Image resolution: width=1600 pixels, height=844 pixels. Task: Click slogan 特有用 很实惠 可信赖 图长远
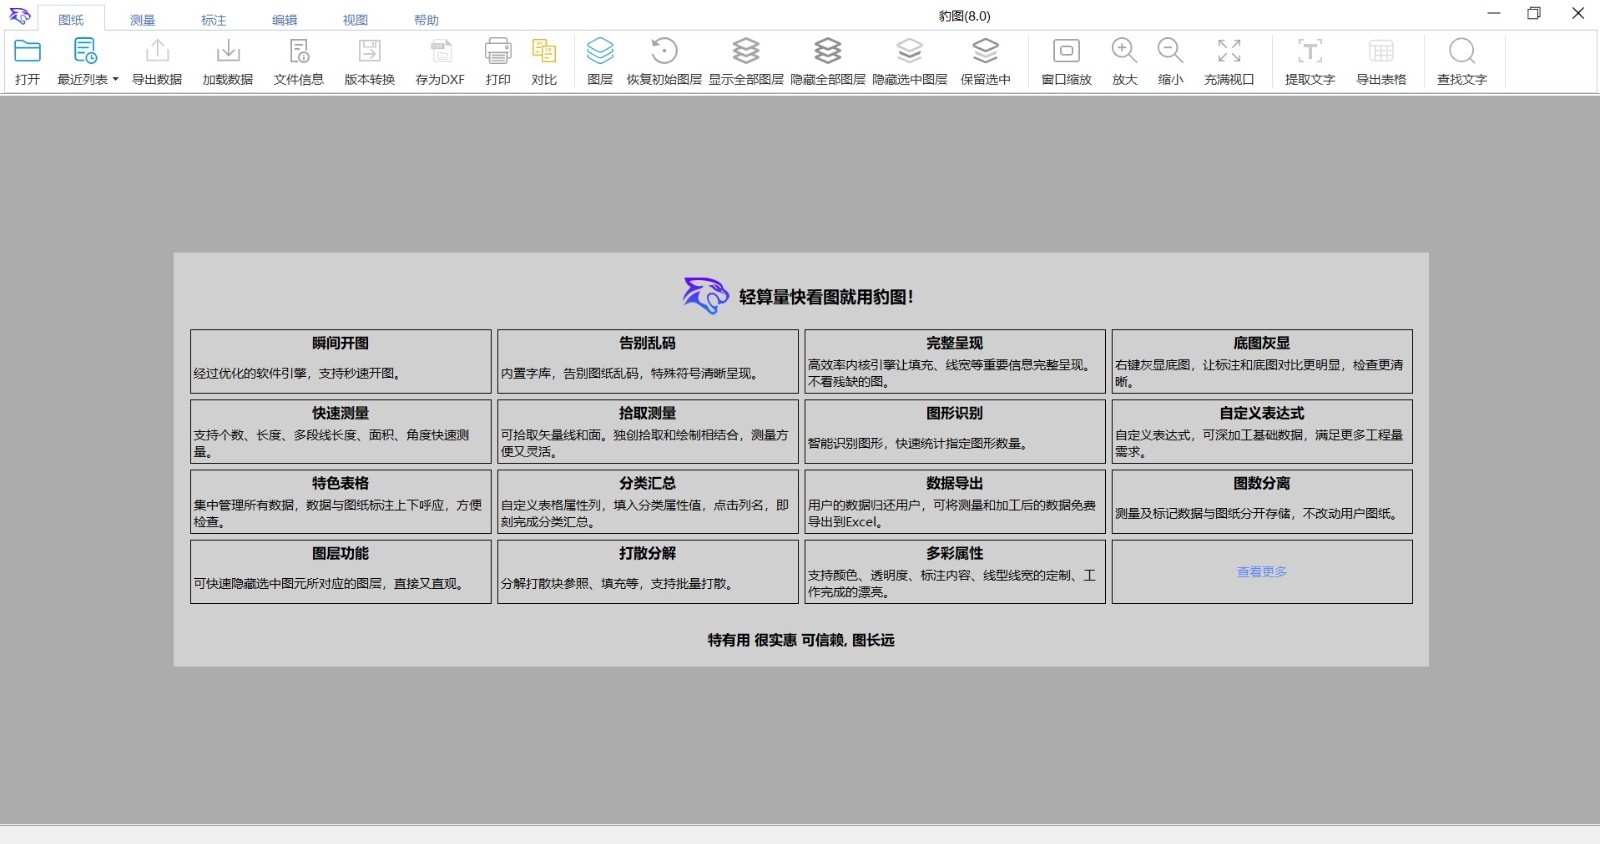tap(801, 640)
